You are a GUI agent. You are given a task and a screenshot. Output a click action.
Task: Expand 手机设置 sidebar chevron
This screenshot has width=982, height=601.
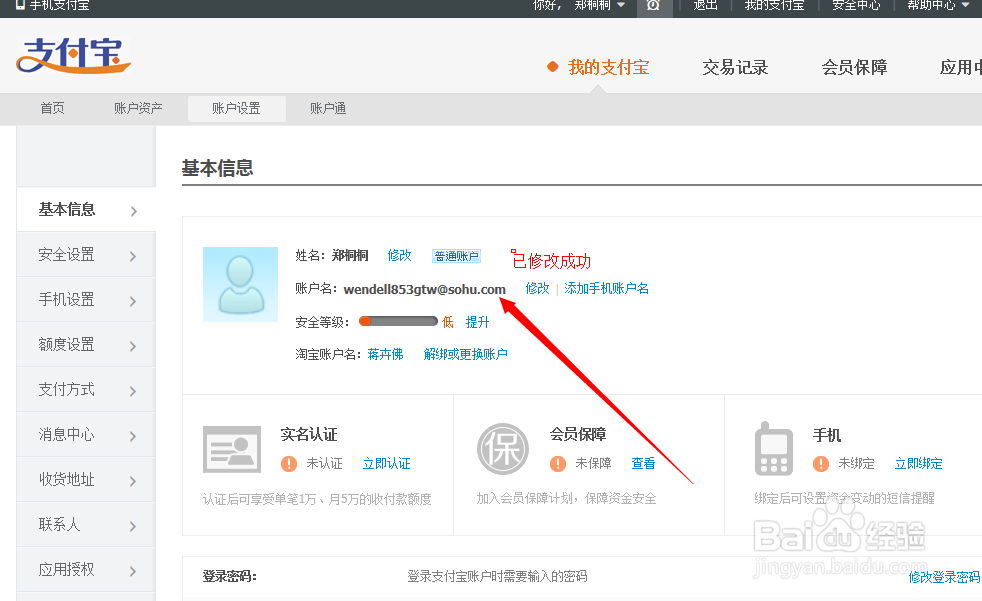pyautogui.click(x=133, y=301)
